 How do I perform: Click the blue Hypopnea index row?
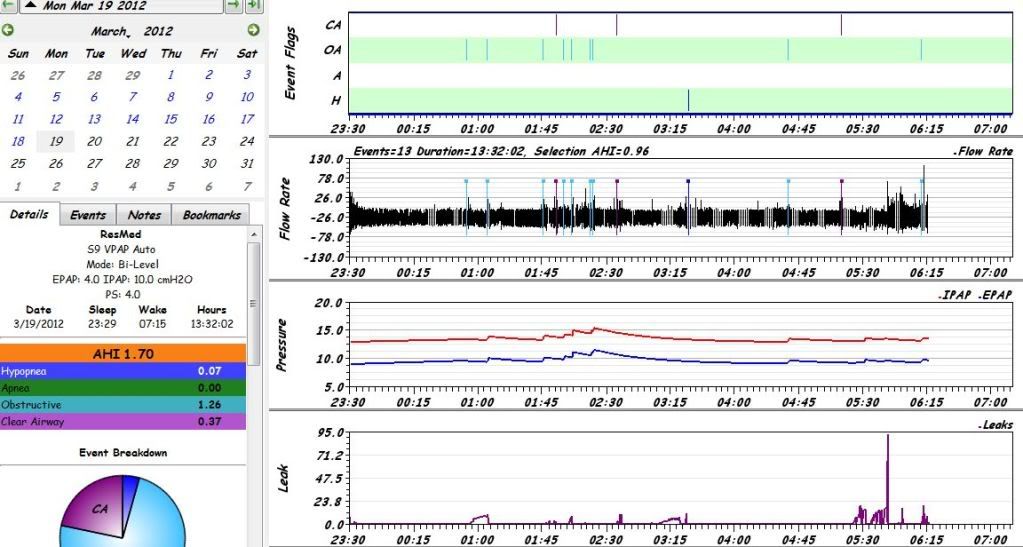(x=123, y=371)
